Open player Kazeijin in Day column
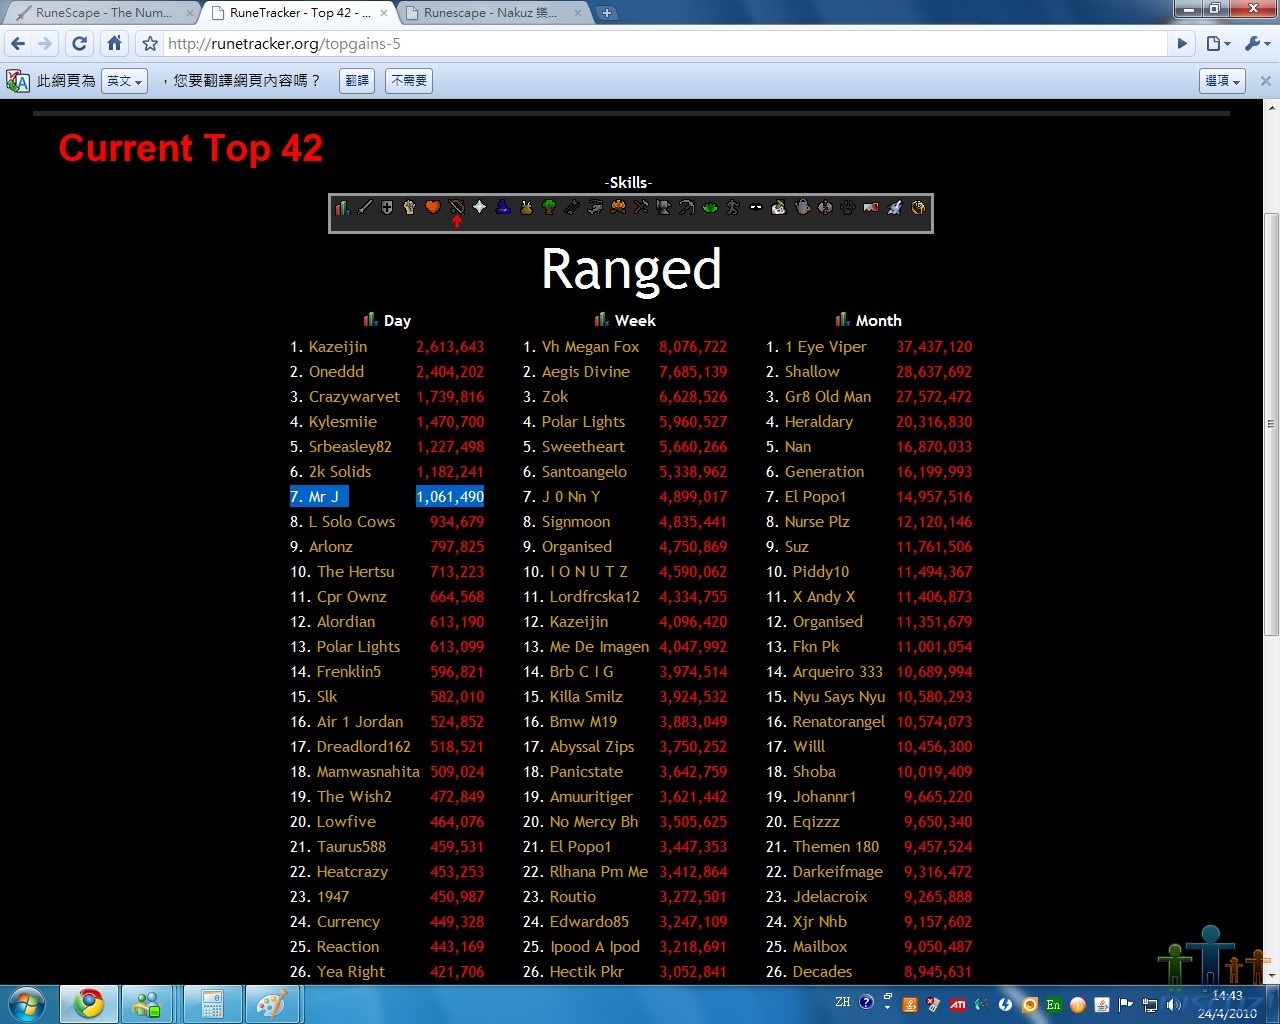The image size is (1280, 1024). (338, 347)
